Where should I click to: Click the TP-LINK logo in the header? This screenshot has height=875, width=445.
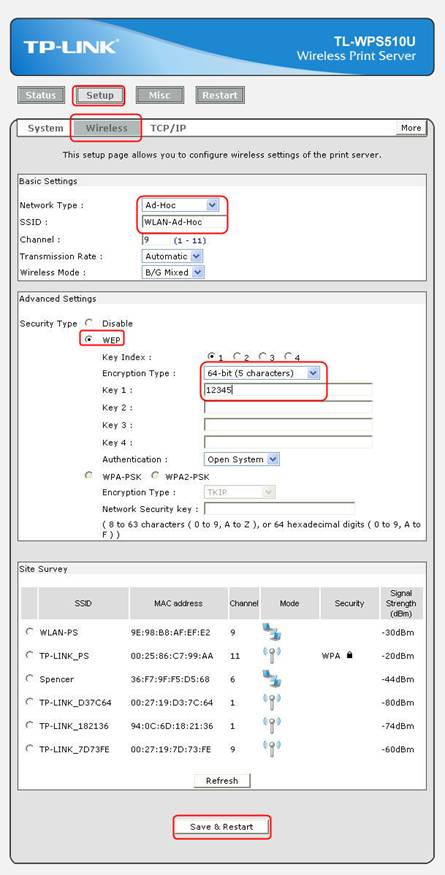70,47
